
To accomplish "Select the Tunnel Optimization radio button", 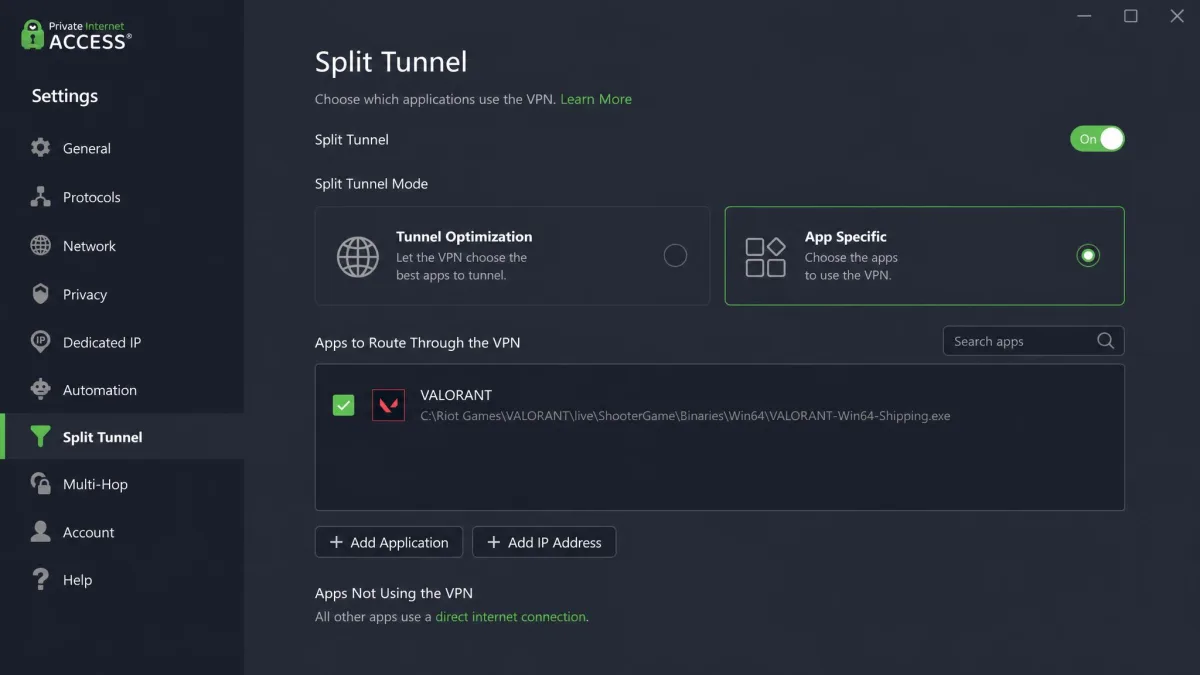I will pyautogui.click(x=675, y=256).
